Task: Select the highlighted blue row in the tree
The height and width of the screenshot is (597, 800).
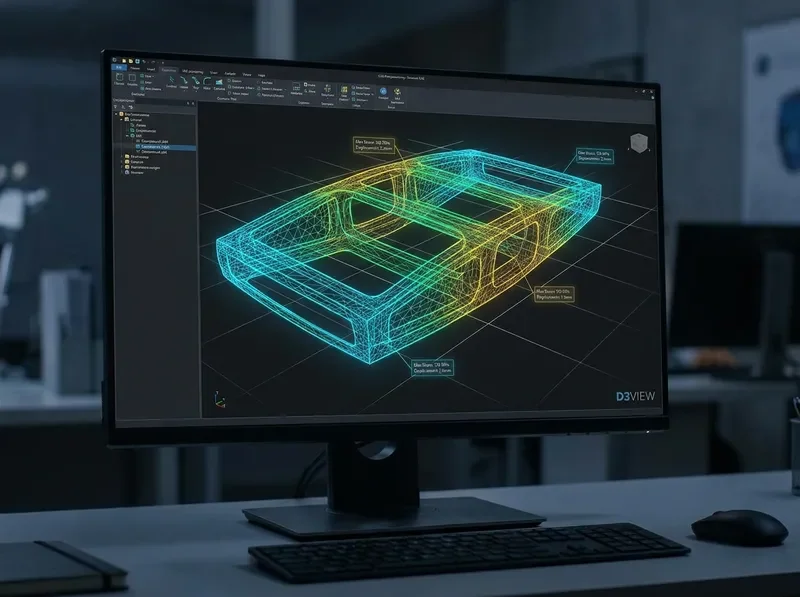Action: coord(165,147)
